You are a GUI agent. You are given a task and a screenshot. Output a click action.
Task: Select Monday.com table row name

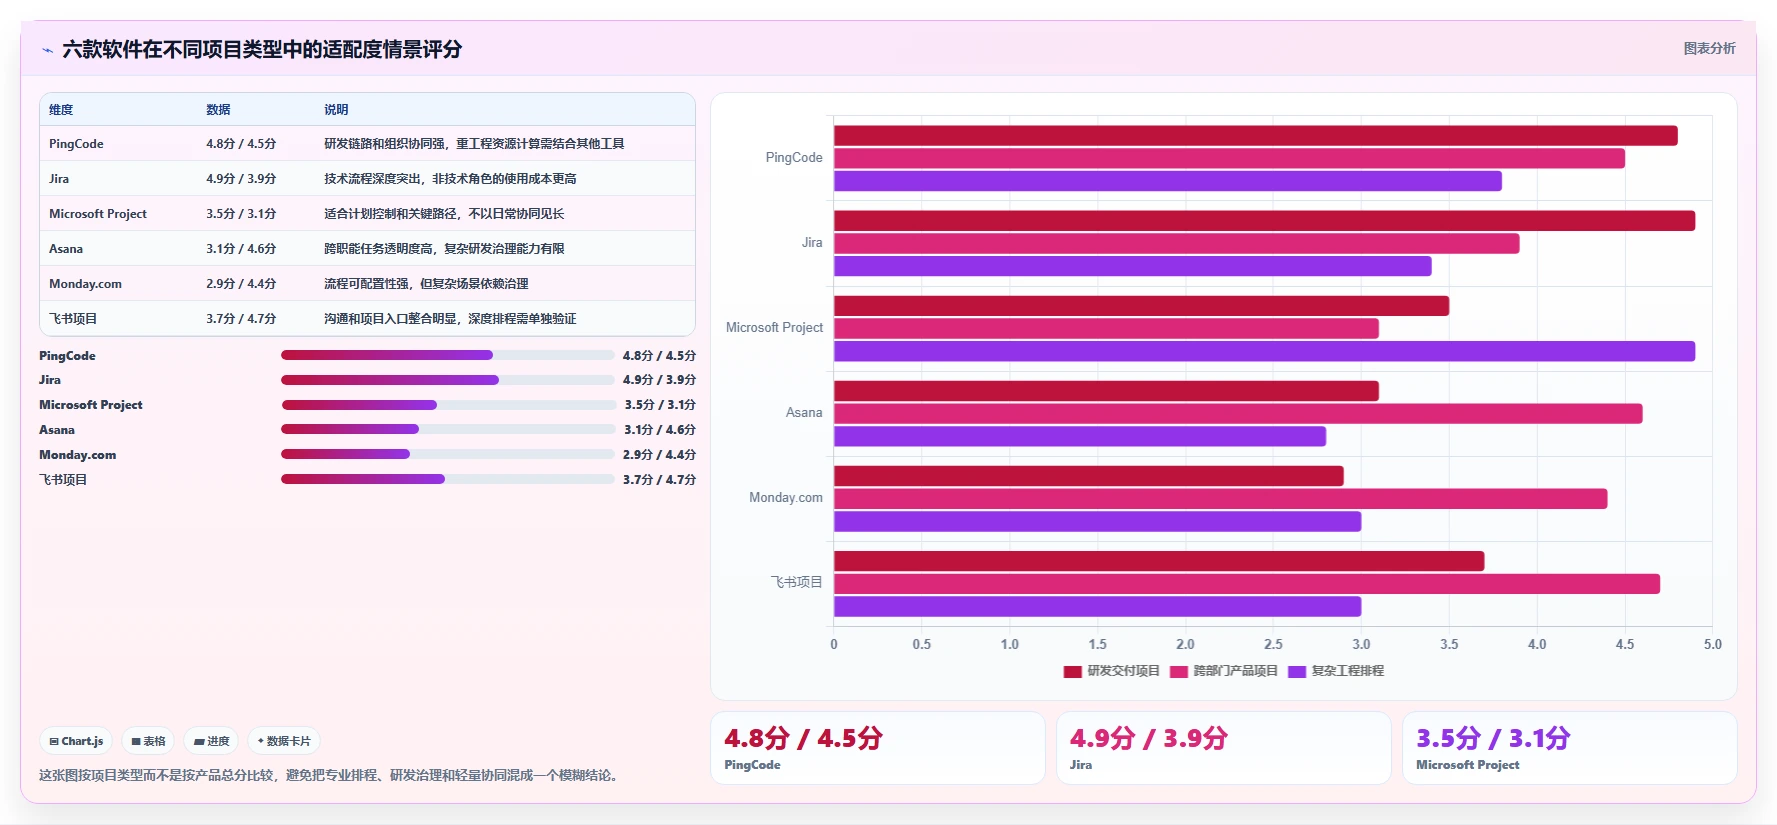[85, 284]
